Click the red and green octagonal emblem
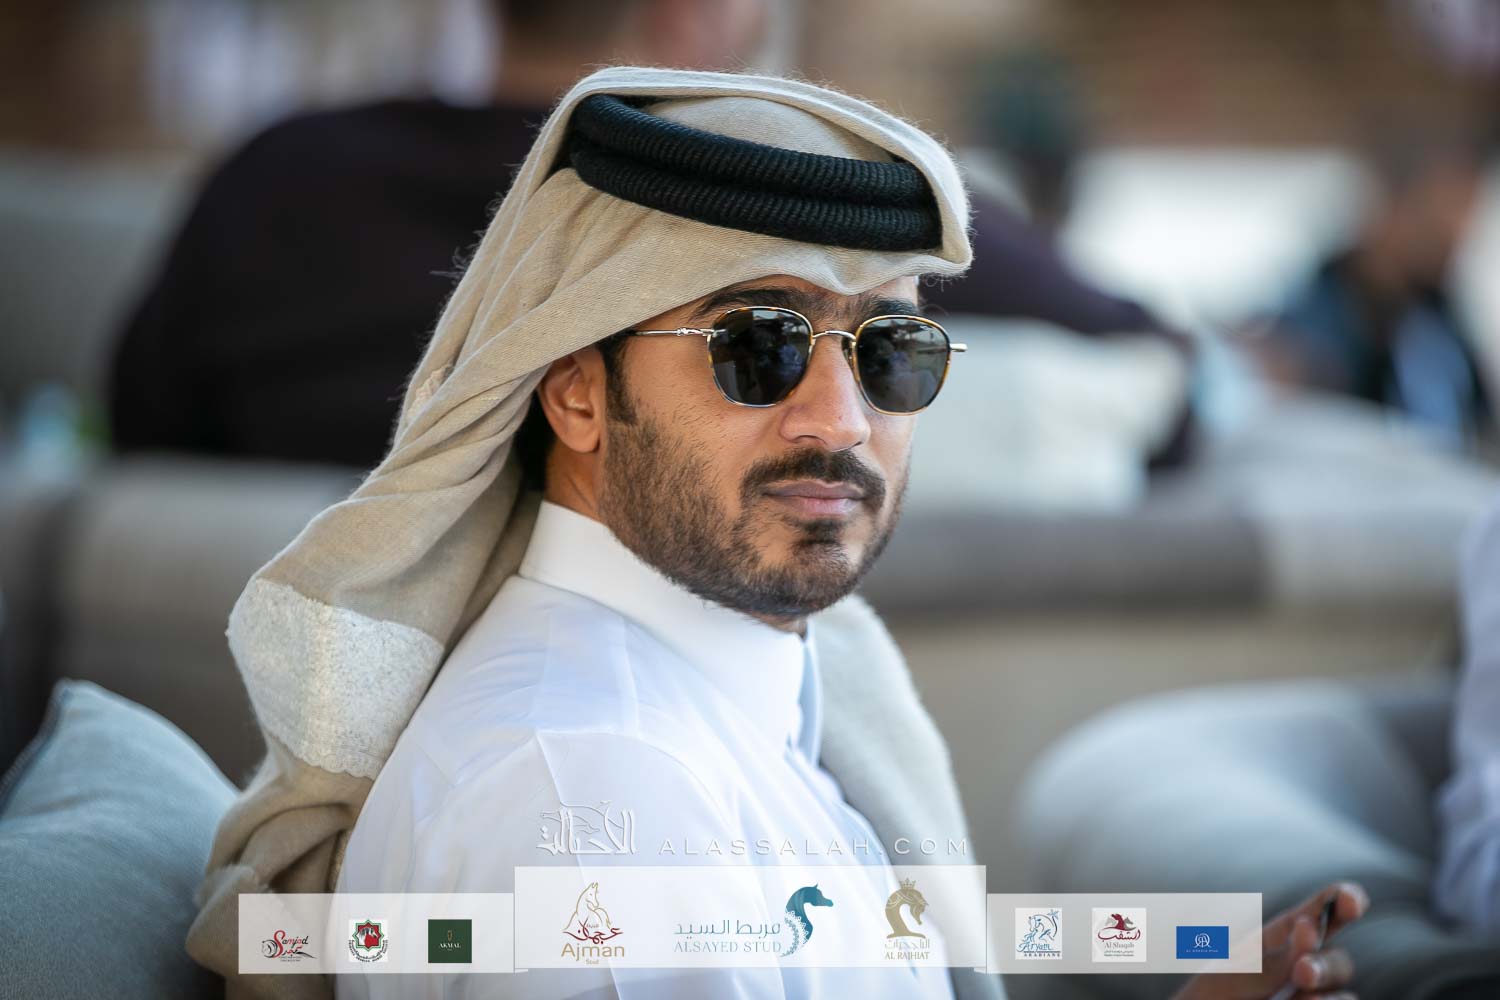 pos(368,941)
